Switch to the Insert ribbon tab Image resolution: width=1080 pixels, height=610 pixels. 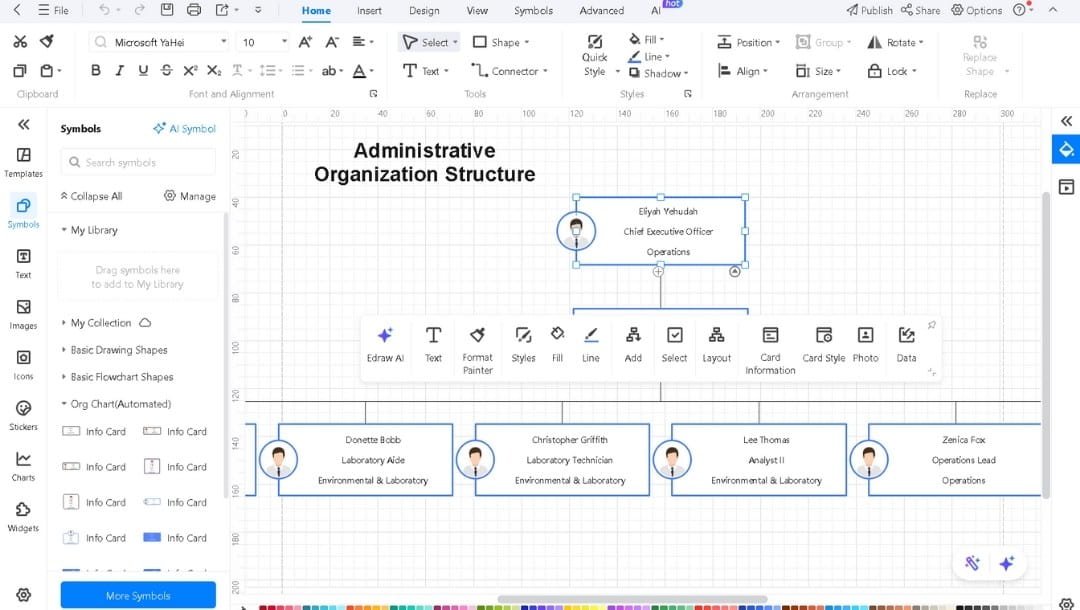pyautogui.click(x=369, y=11)
